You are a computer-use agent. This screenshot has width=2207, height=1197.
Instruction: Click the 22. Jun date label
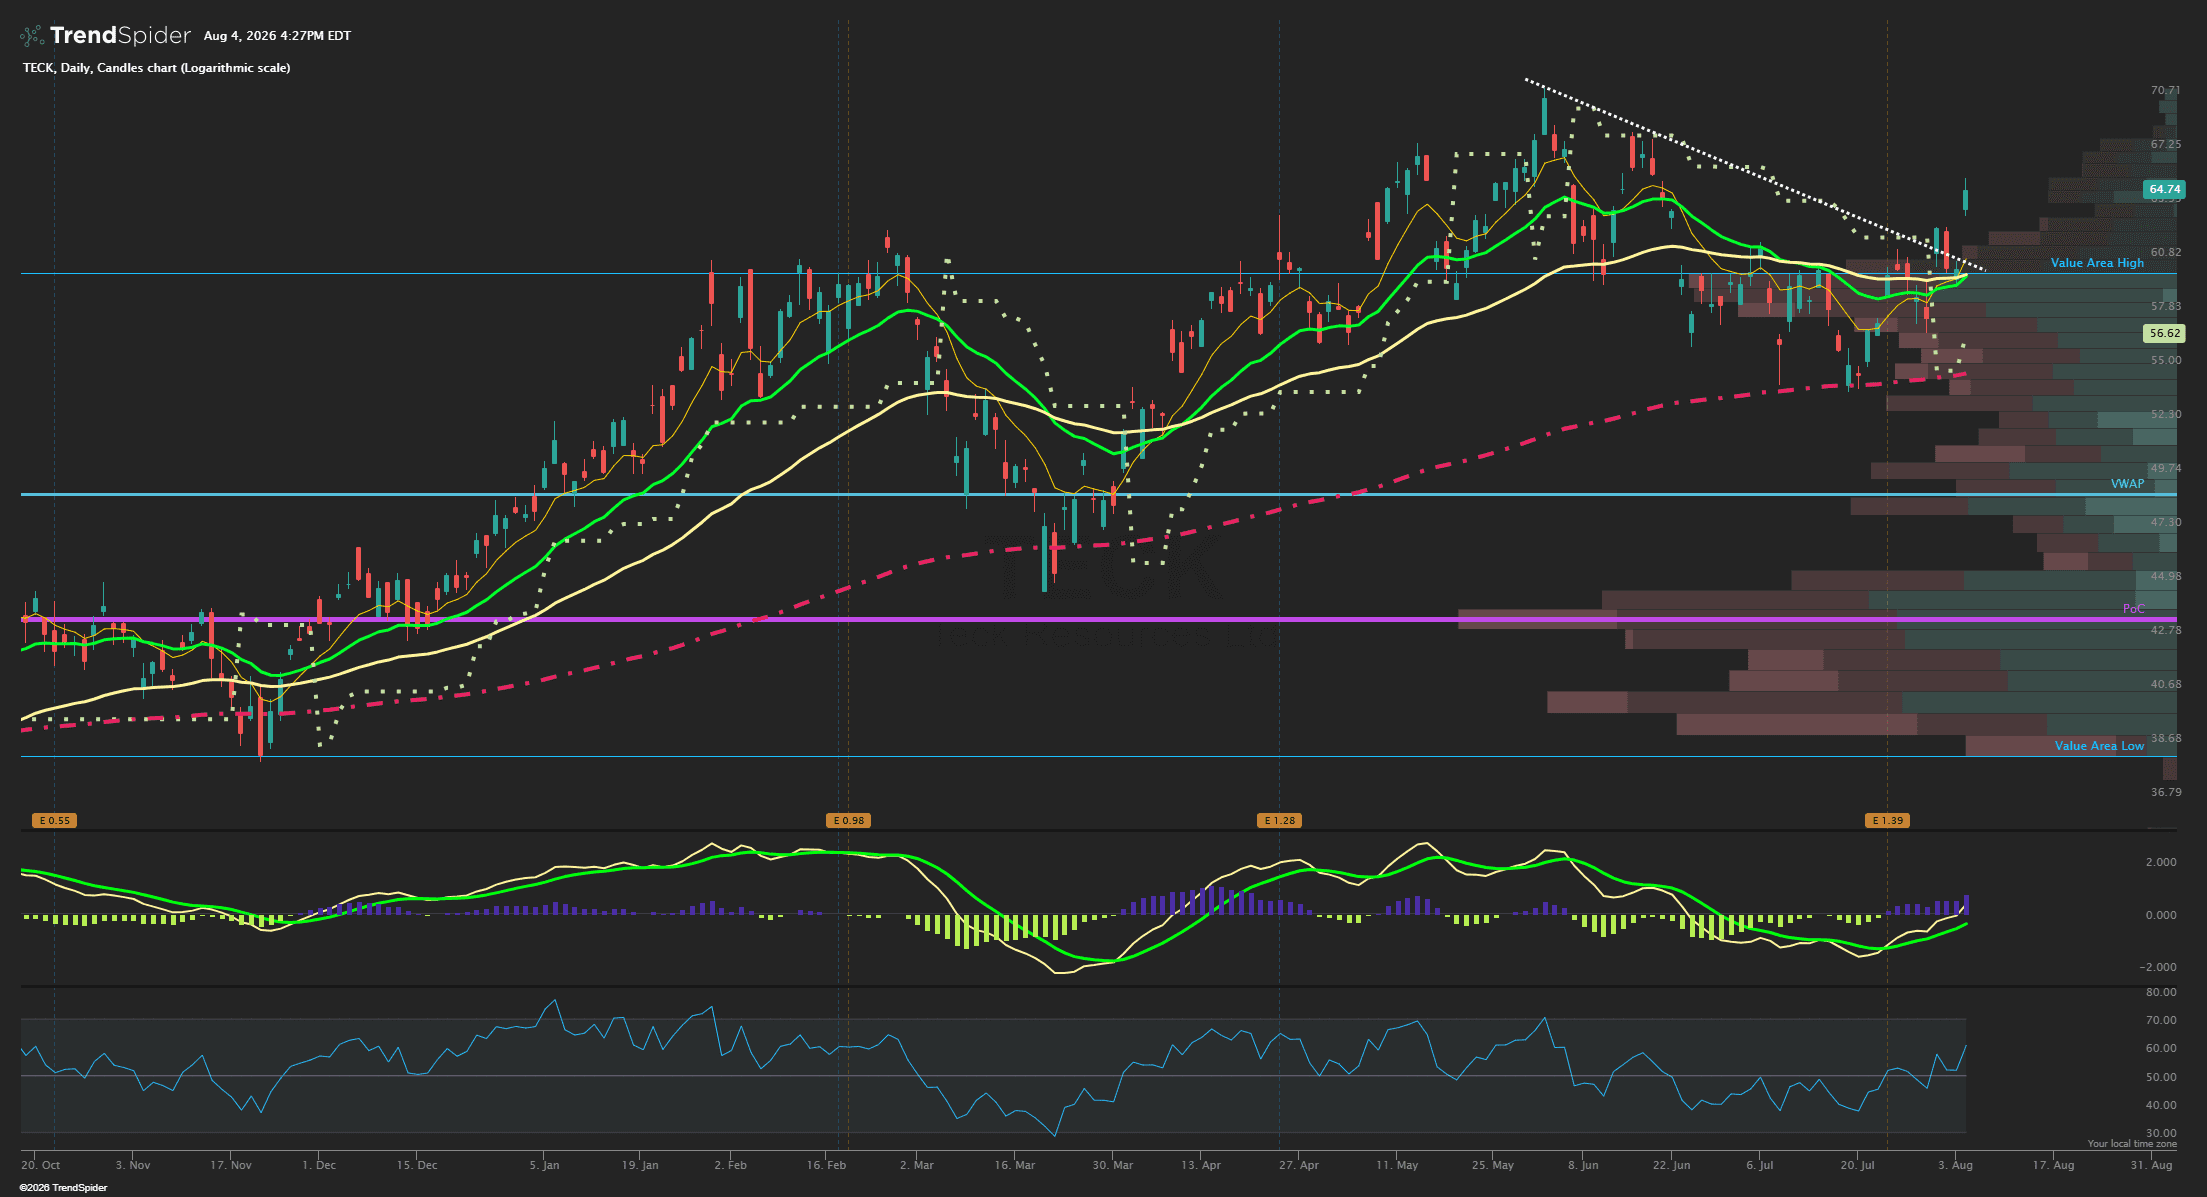coord(1671,1165)
